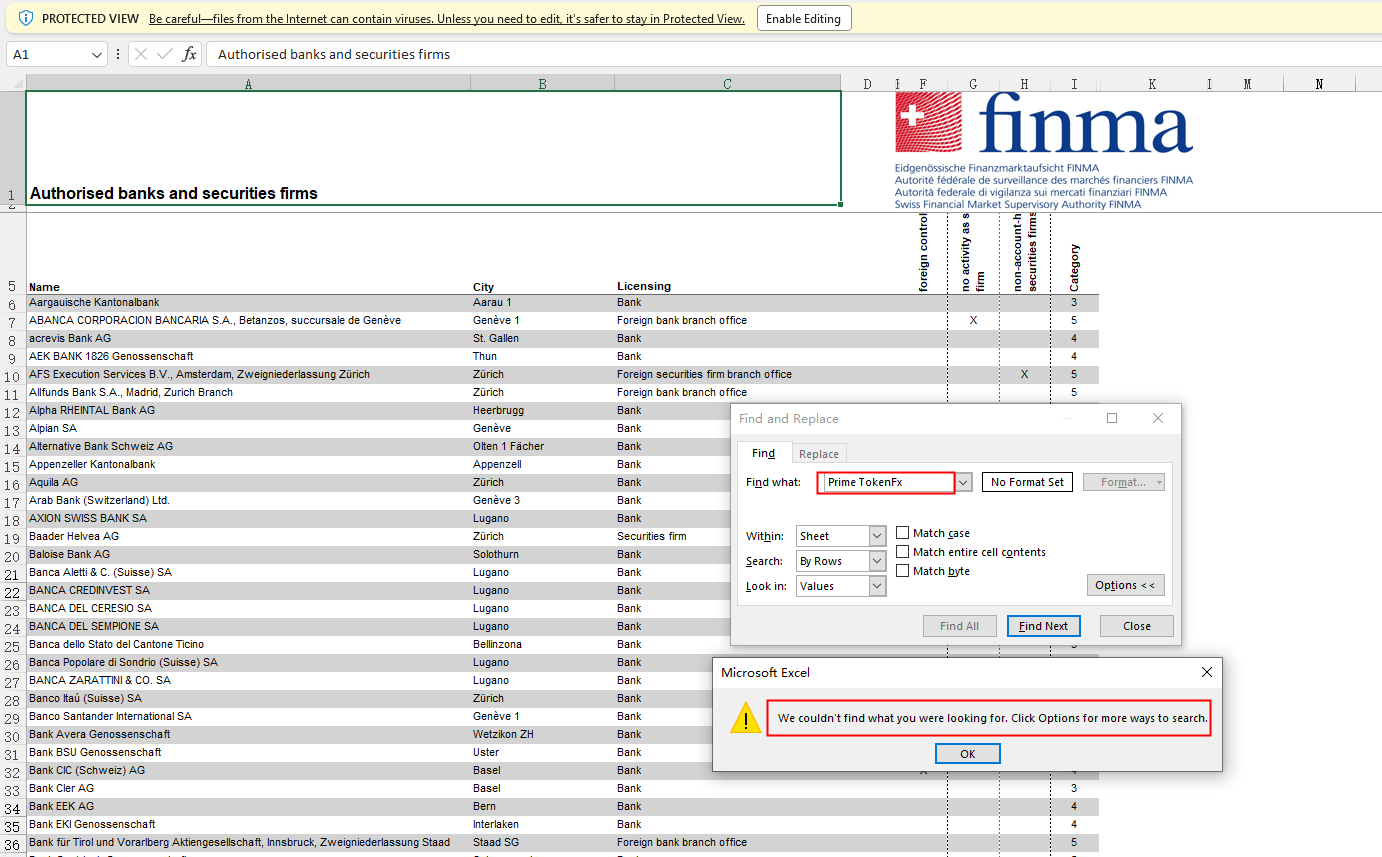Select the Find tab
This screenshot has width=1382, height=857.
(x=763, y=453)
